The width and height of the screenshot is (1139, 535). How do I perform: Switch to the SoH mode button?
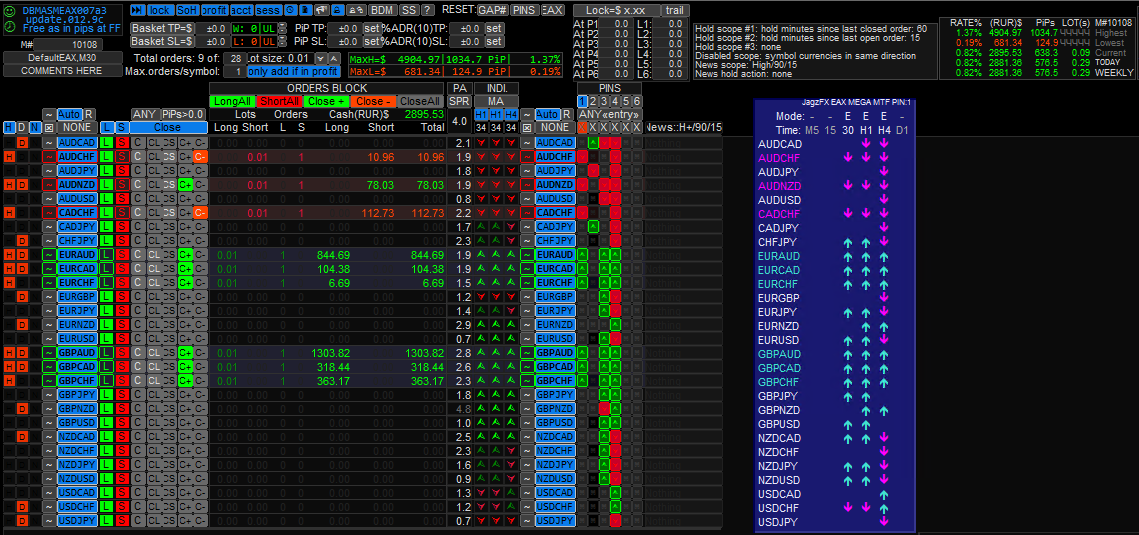click(x=187, y=10)
